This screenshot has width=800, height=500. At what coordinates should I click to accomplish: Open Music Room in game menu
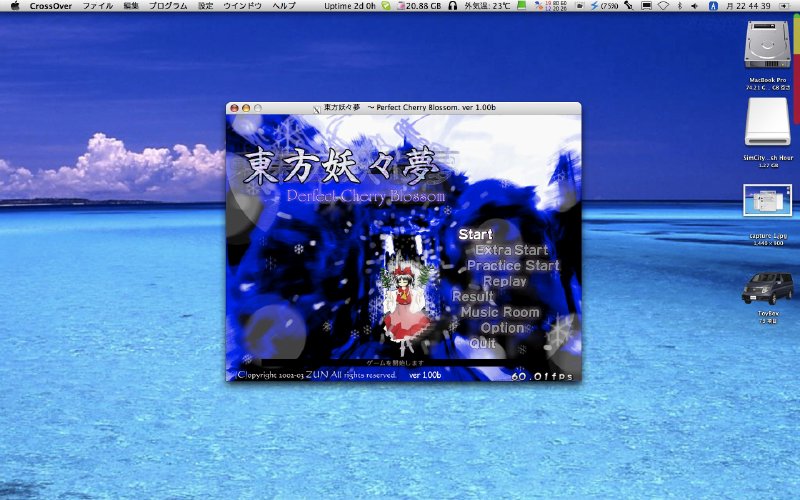point(500,312)
